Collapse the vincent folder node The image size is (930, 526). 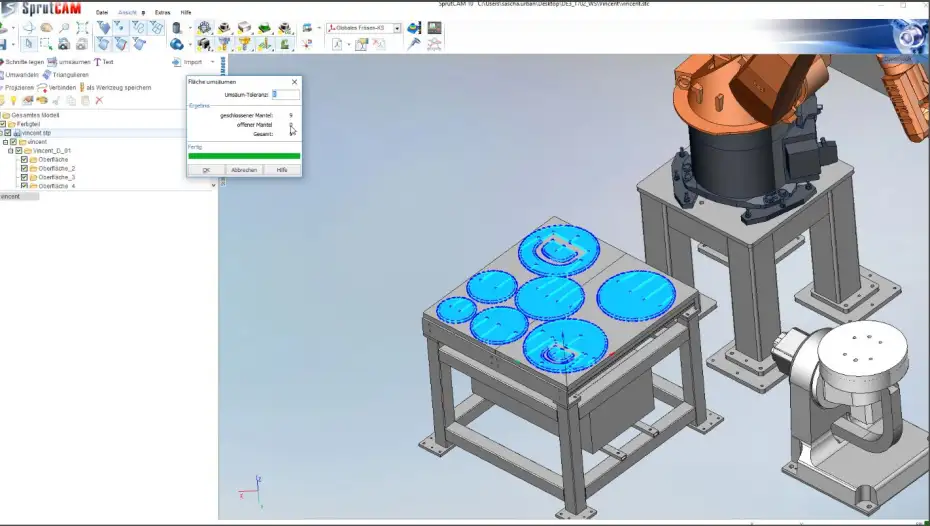pos(5,142)
